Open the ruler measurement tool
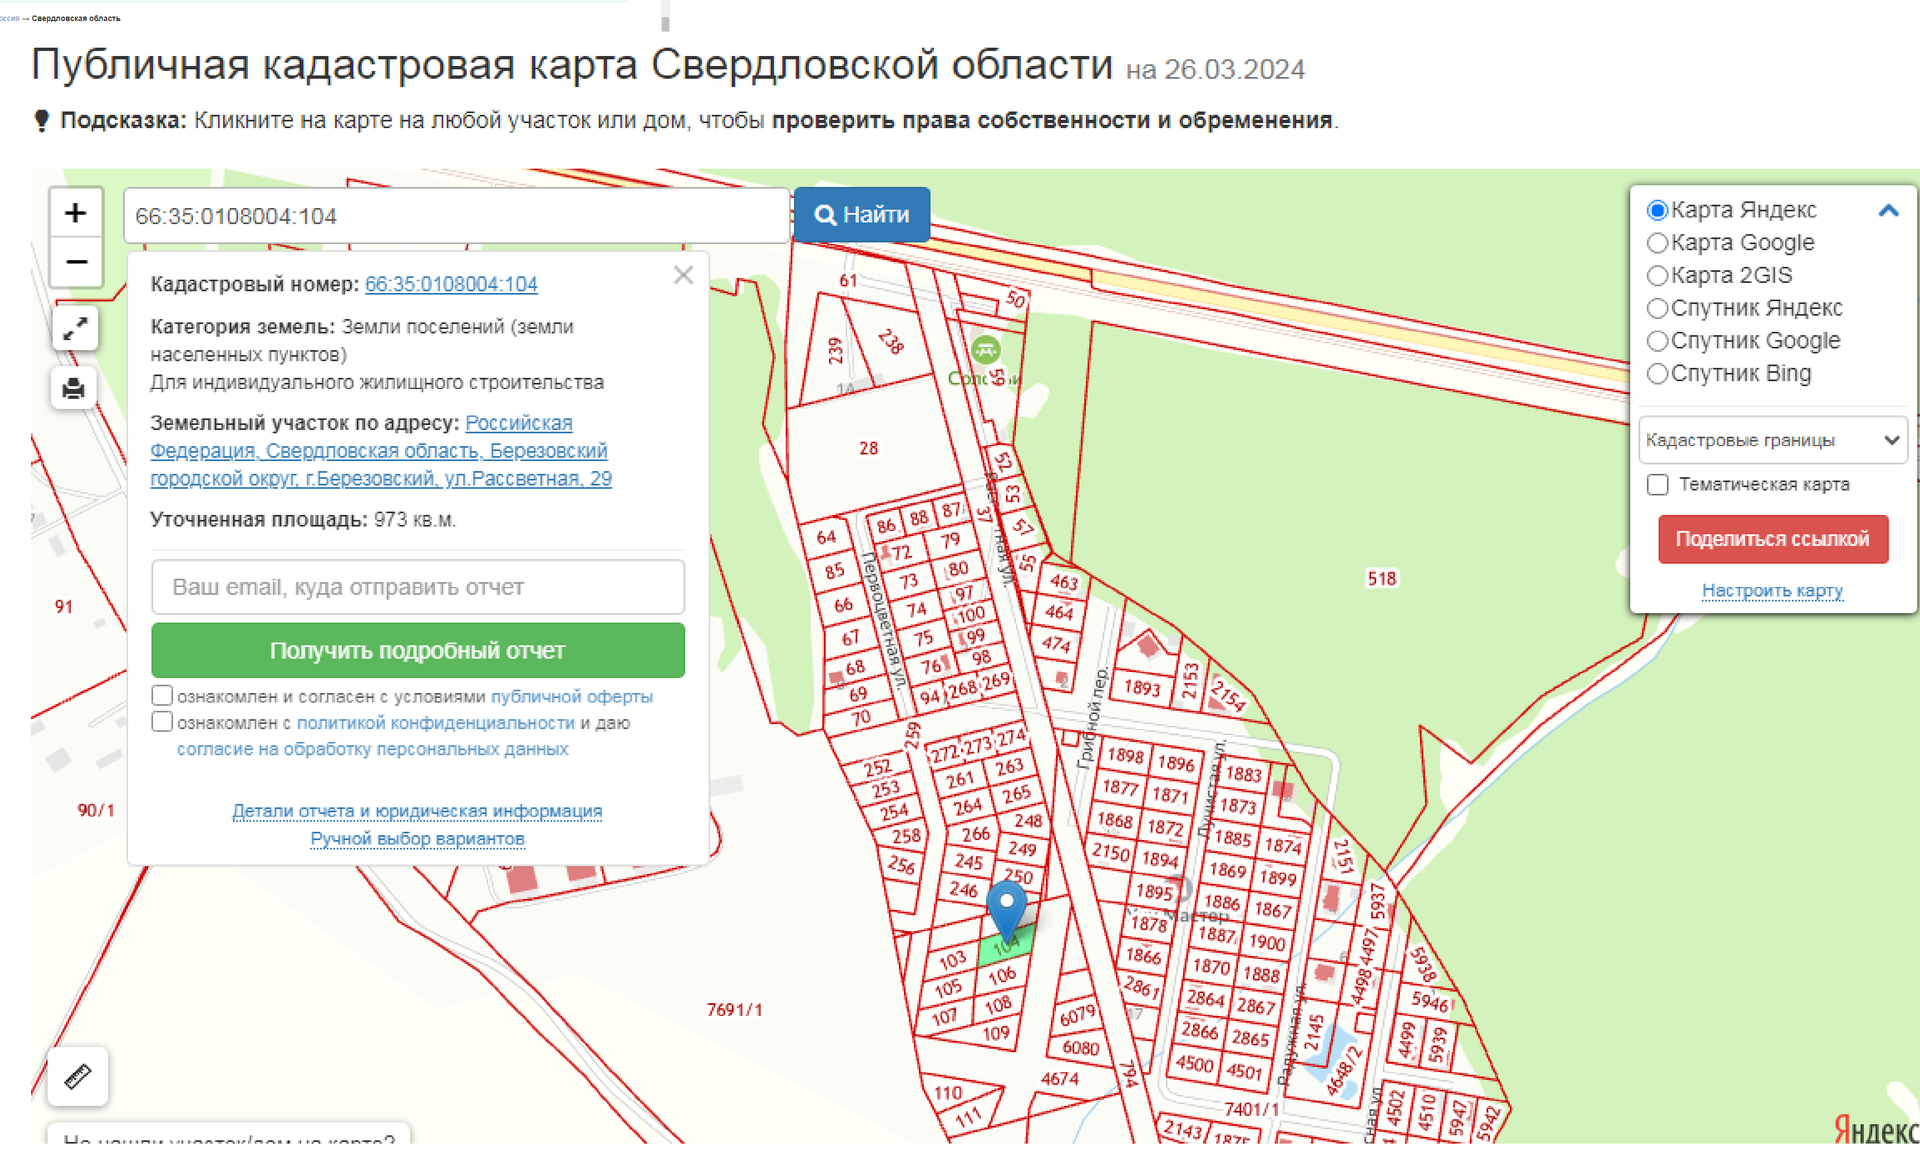 (x=77, y=1076)
